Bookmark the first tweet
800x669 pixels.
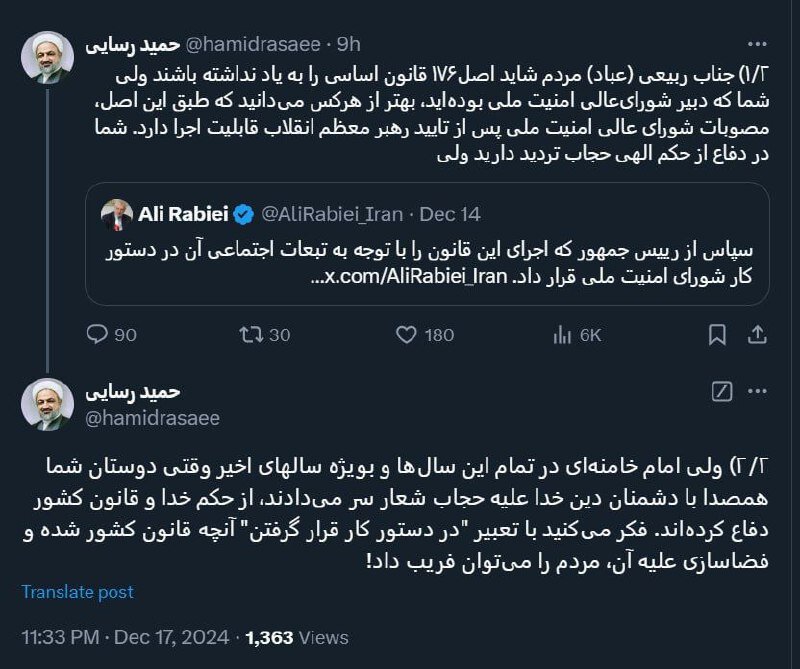tap(717, 334)
